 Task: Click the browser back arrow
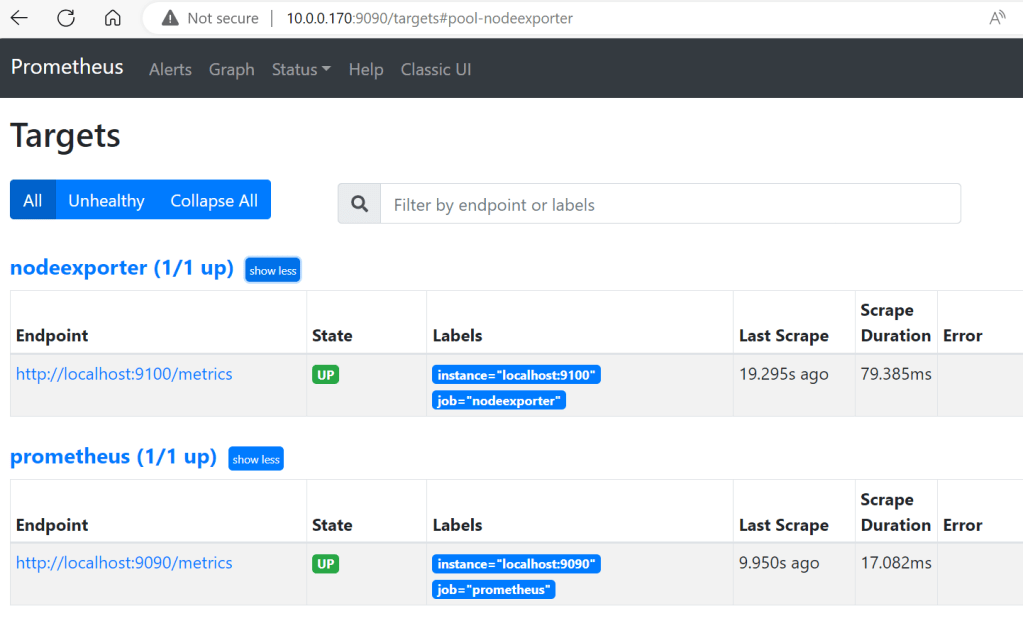tap(19, 18)
